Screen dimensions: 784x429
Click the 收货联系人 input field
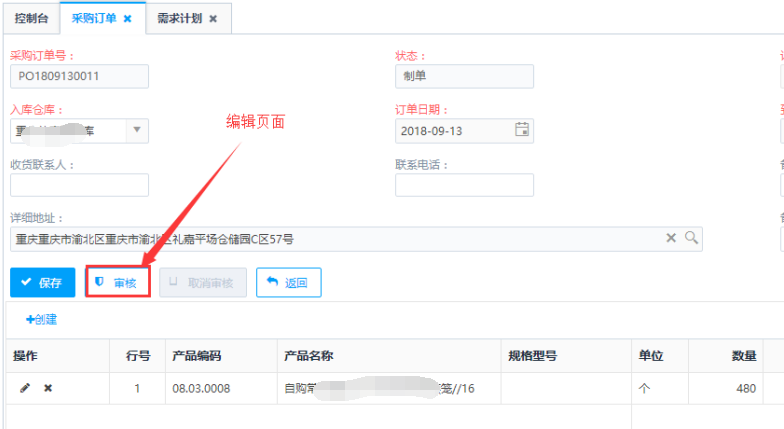point(79,185)
